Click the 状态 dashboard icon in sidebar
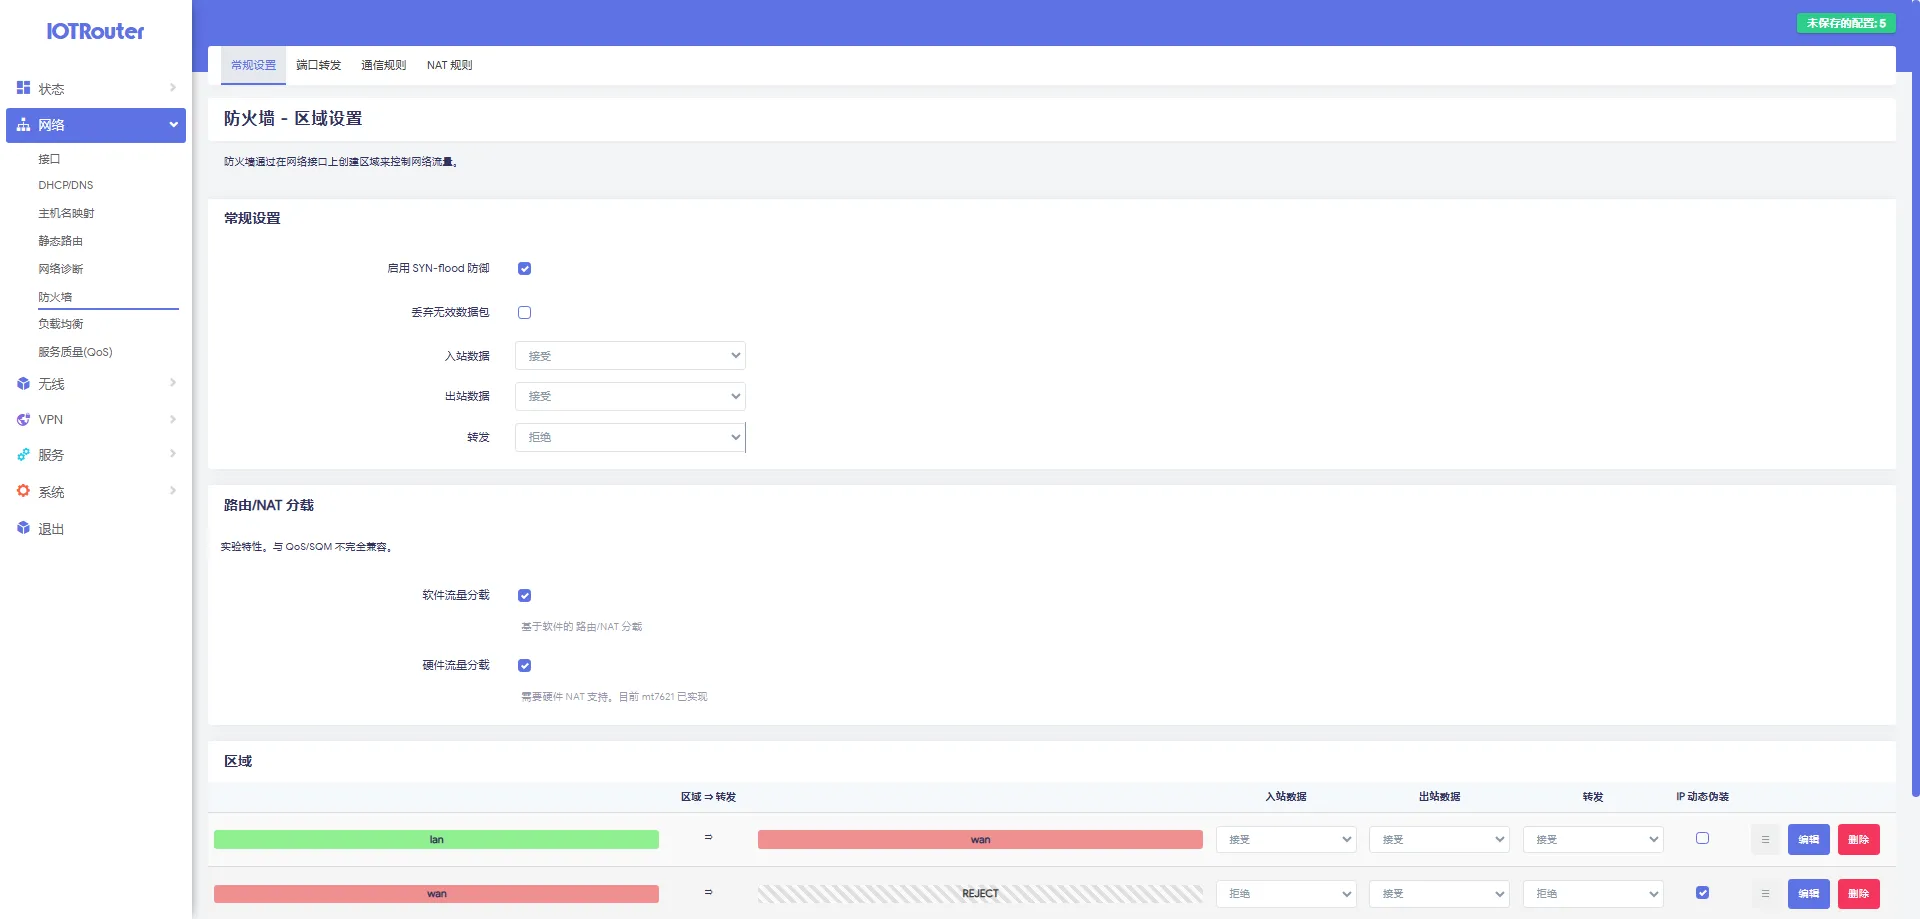 23,88
